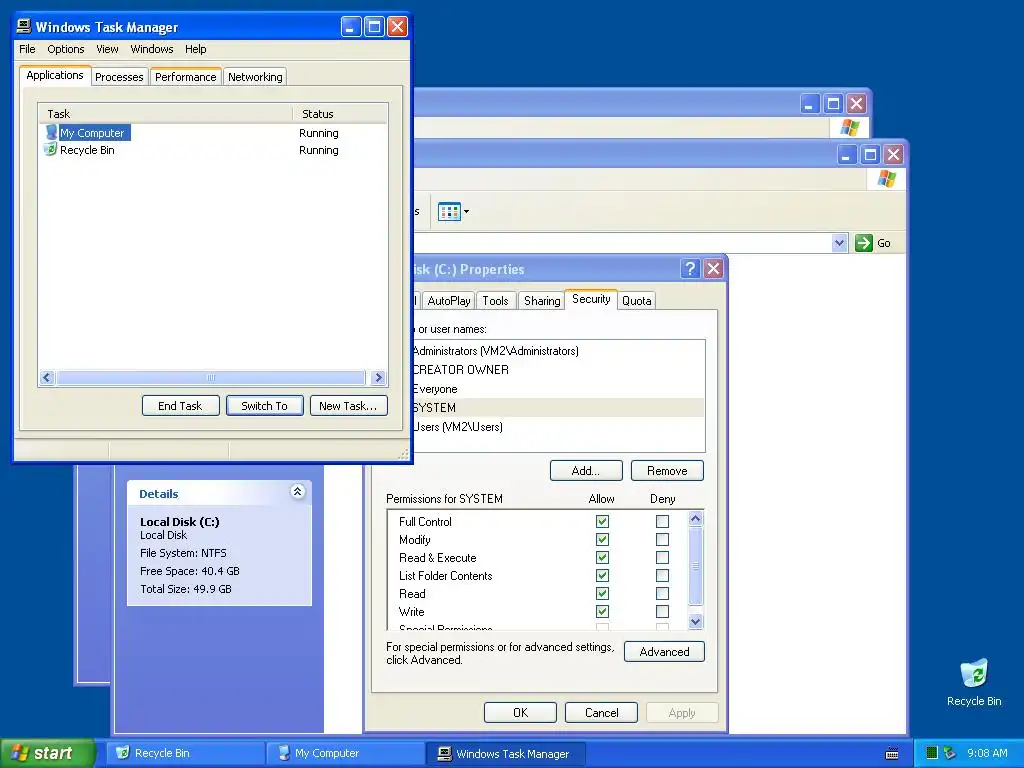Click the Recycle Bin icon in task list
The width and height of the screenshot is (1024, 768).
pyautogui.click(x=50, y=150)
